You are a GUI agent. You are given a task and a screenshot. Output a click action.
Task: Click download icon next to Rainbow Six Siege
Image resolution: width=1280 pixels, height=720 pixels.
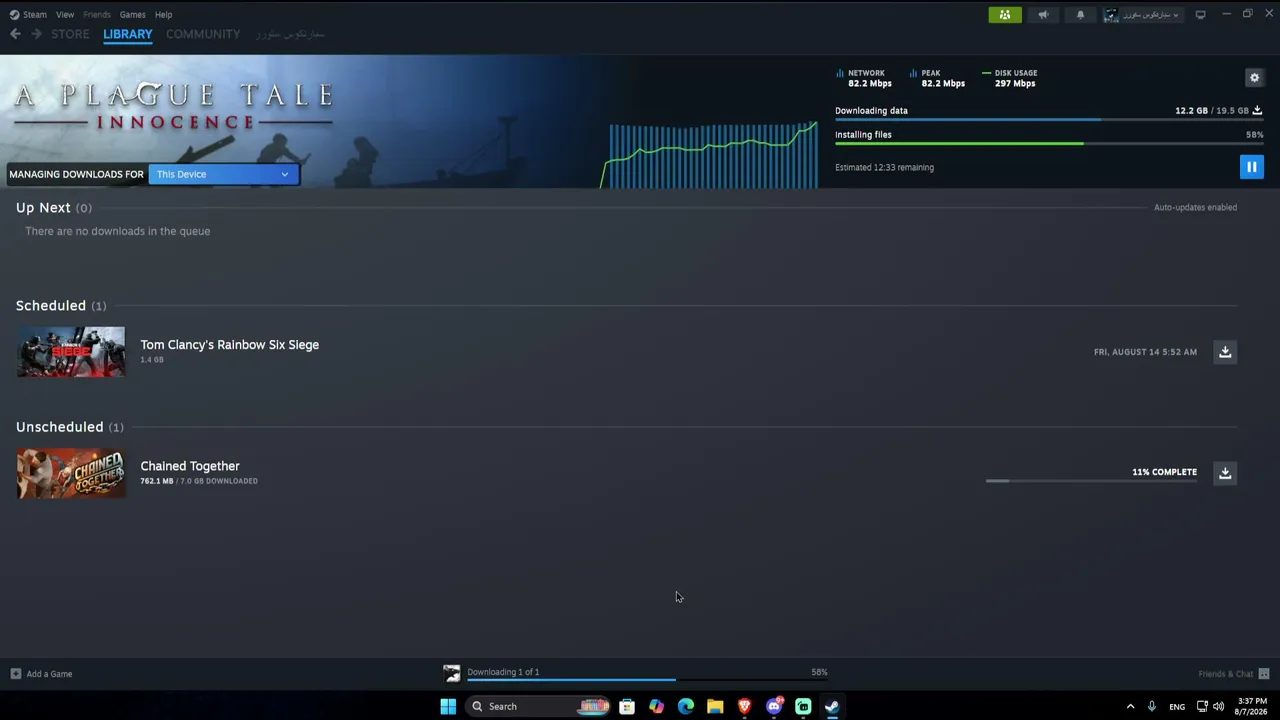point(1225,352)
